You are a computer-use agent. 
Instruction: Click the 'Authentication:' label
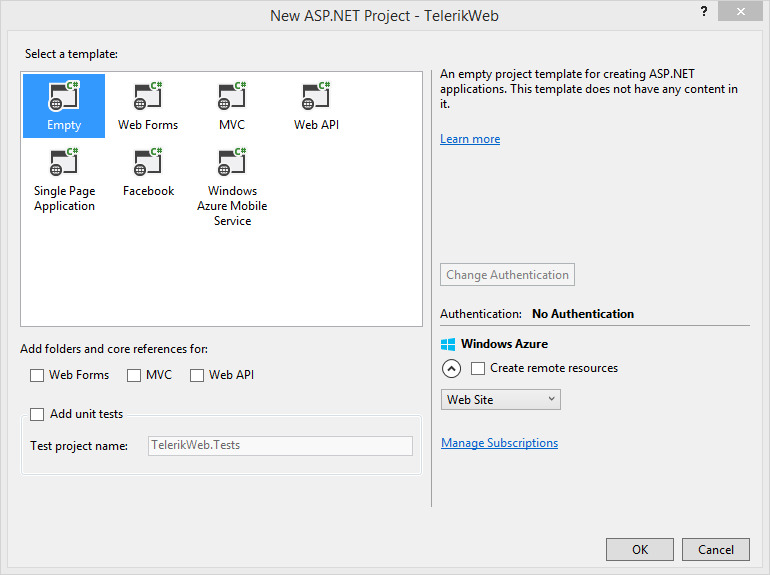(x=481, y=314)
